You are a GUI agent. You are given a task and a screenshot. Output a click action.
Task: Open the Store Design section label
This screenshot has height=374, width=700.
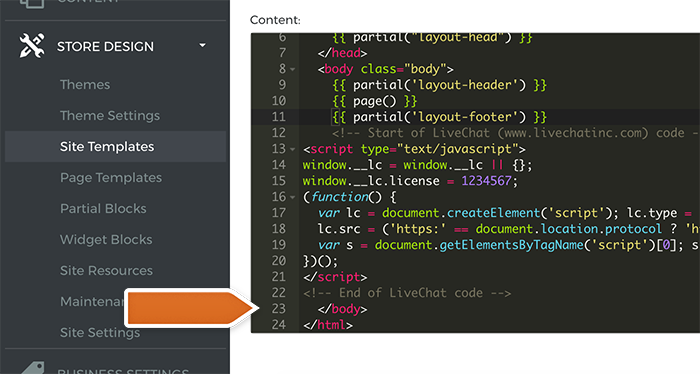105,46
